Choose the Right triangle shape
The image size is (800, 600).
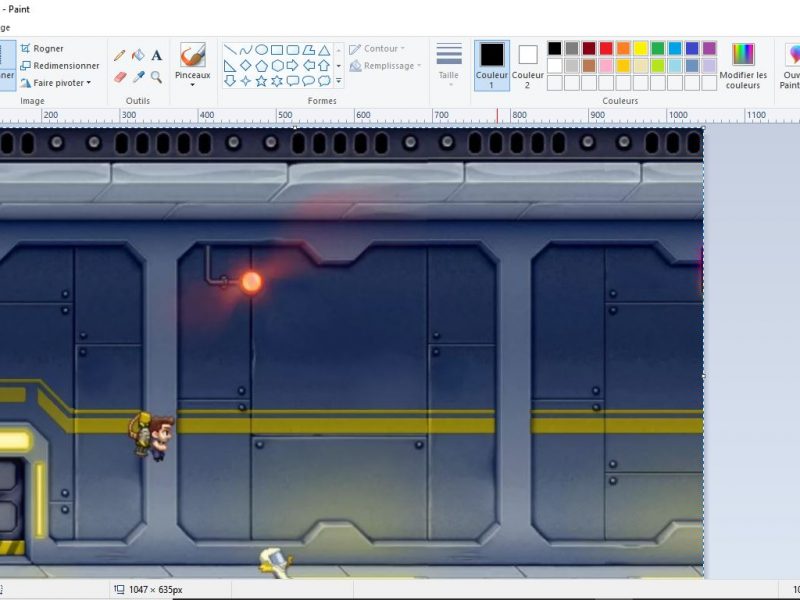[x=230, y=65]
